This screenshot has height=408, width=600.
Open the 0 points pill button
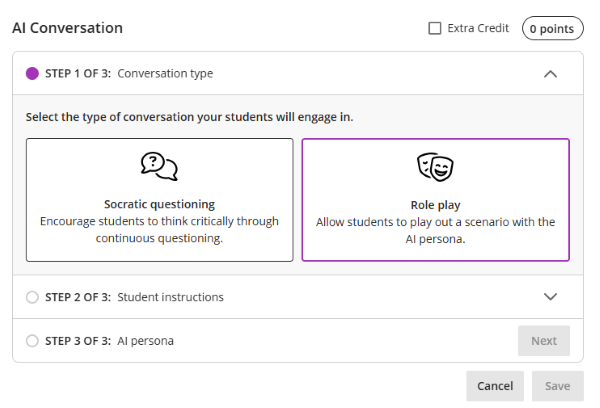point(552,29)
